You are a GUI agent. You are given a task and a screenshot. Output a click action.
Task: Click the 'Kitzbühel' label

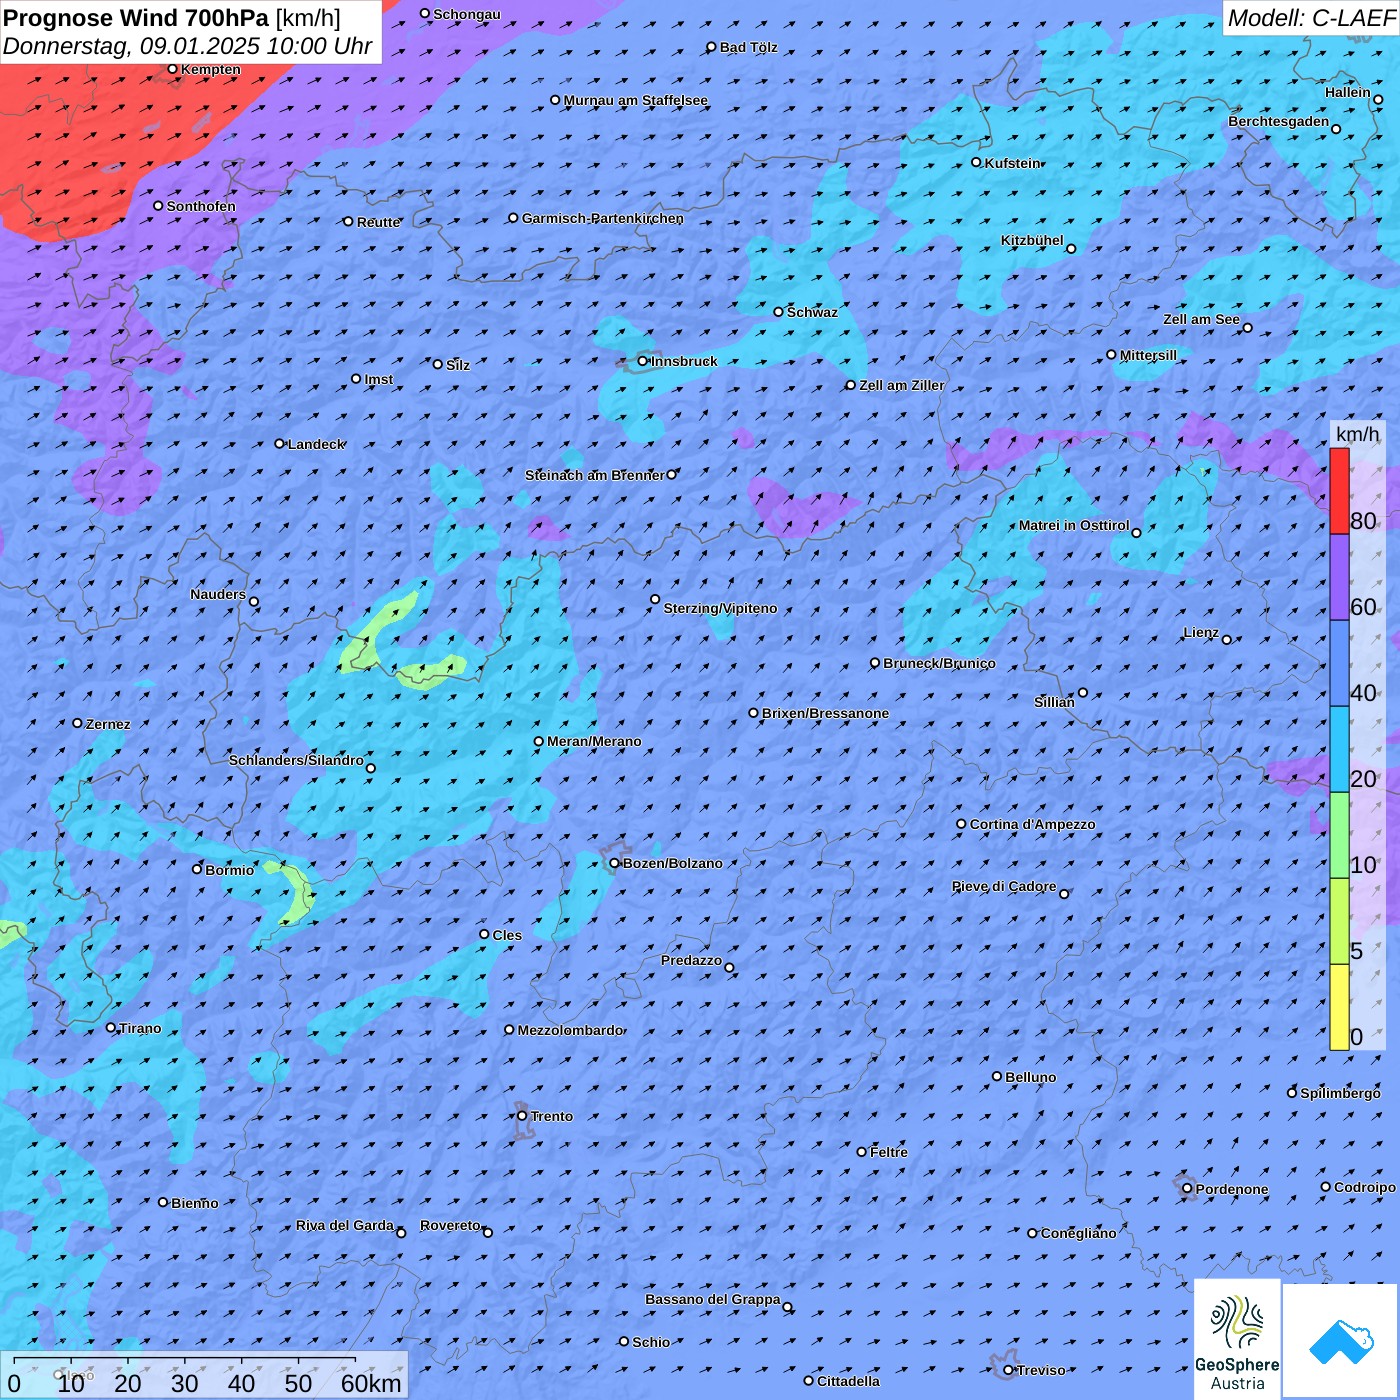1032,240
